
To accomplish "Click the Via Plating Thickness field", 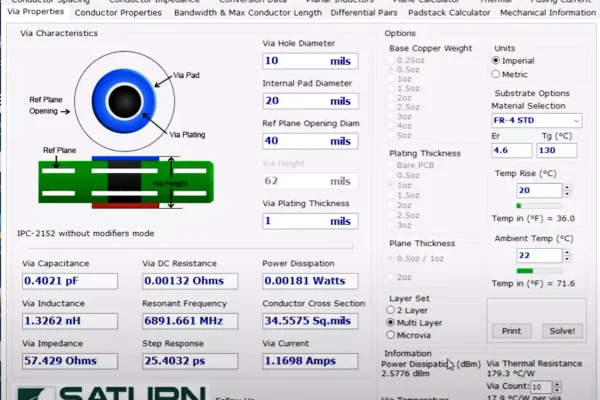I will tap(310, 221).
